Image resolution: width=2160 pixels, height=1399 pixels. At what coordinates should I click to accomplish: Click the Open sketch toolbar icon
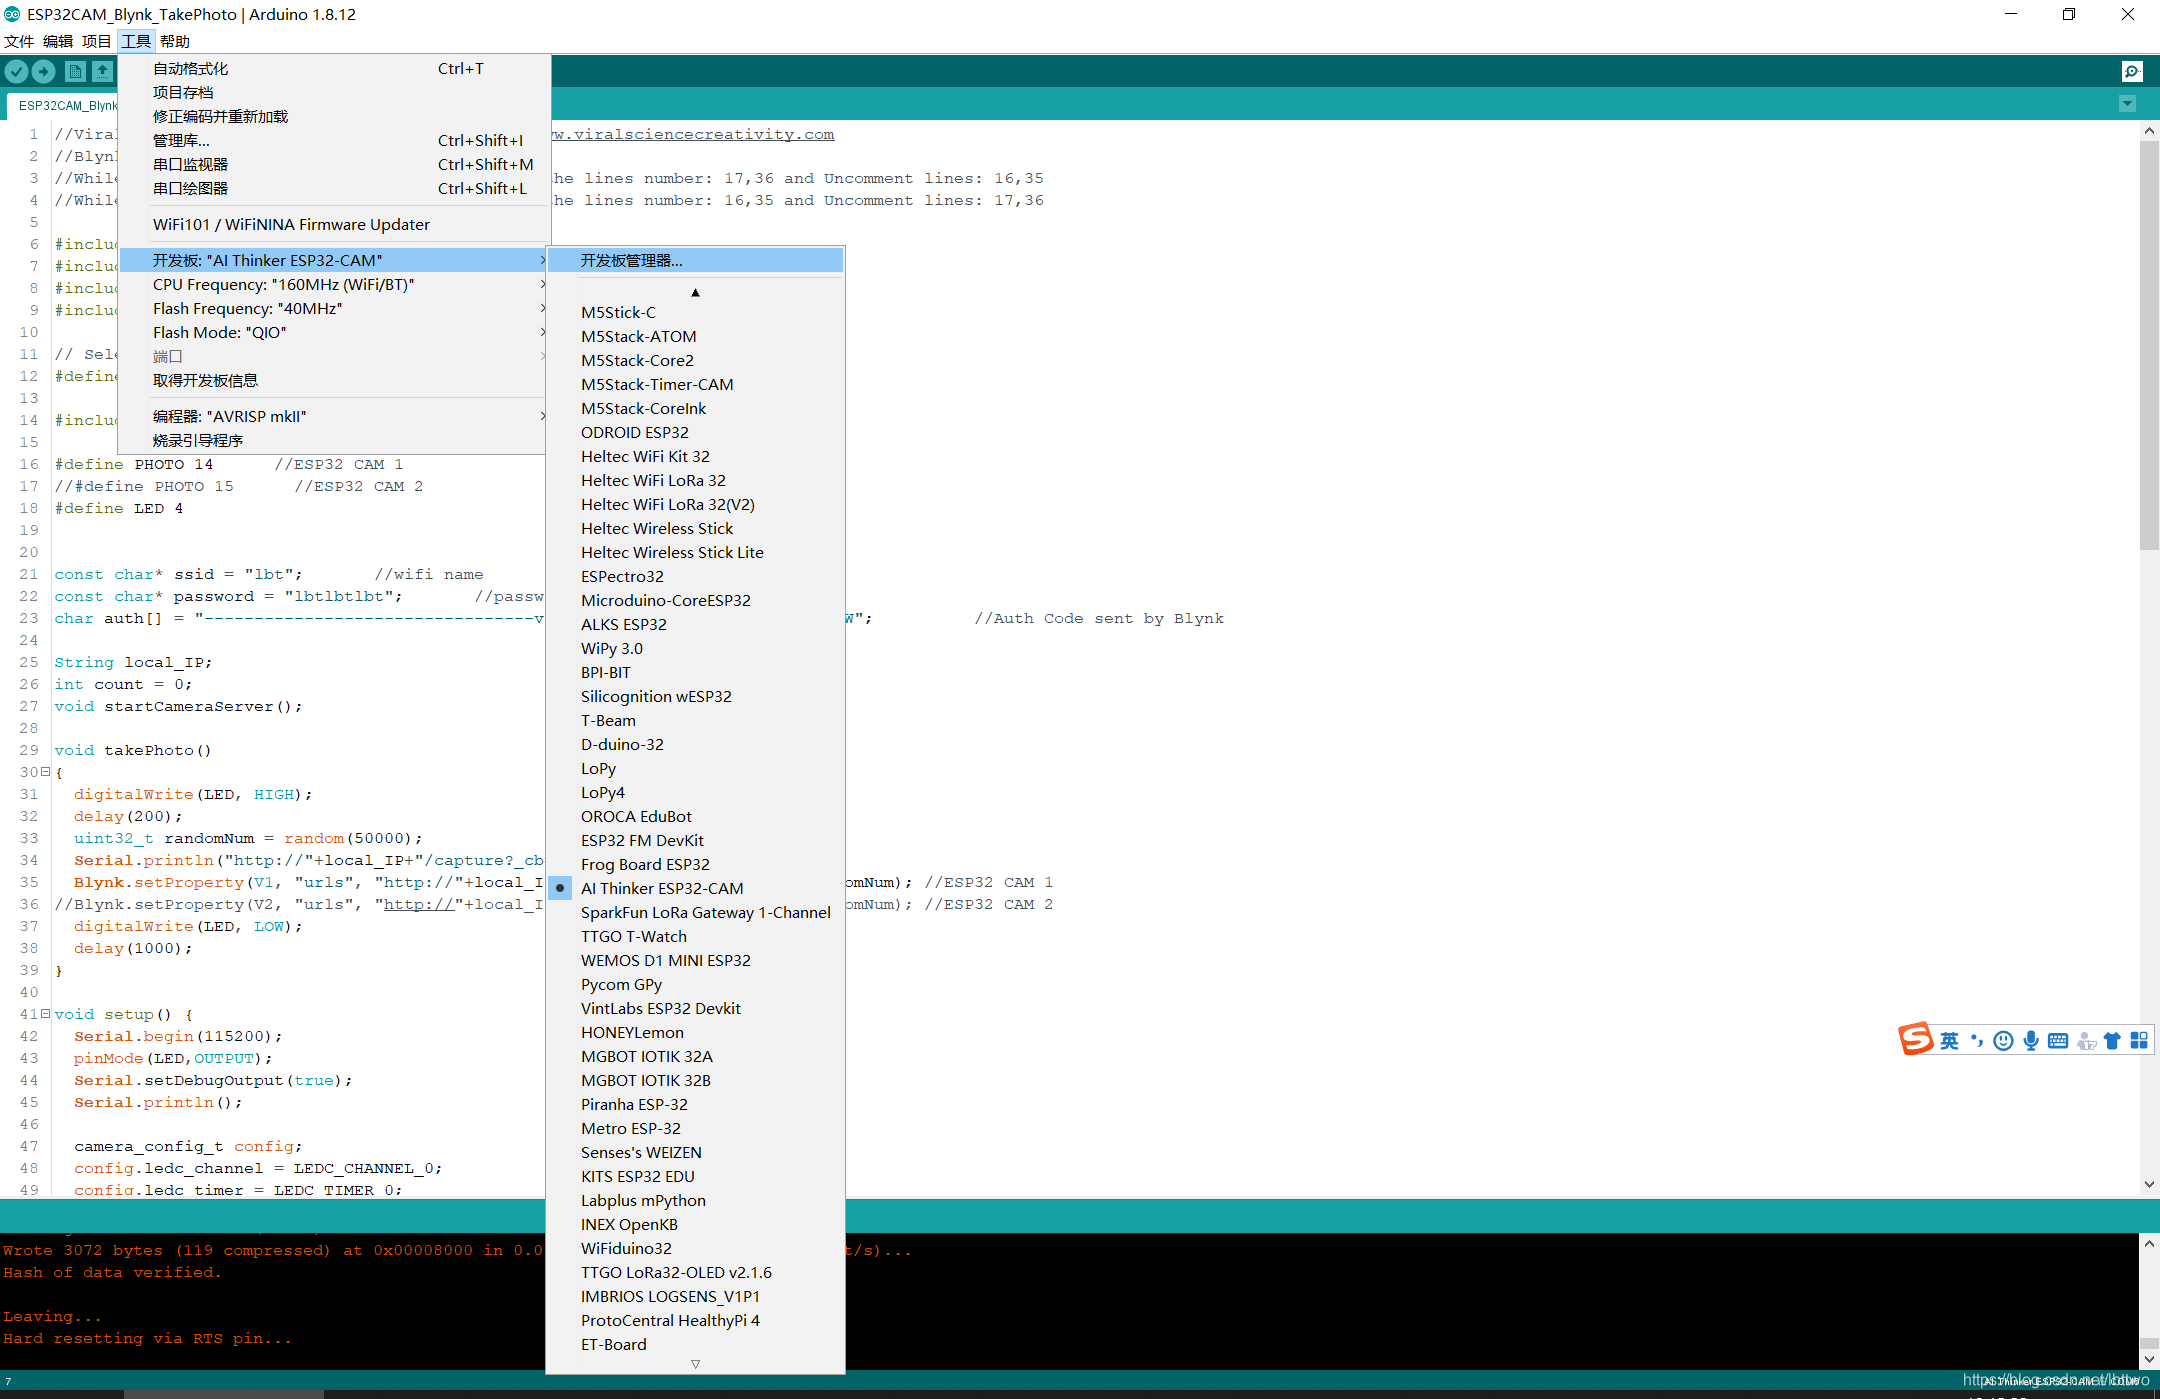tap(102, 71)
